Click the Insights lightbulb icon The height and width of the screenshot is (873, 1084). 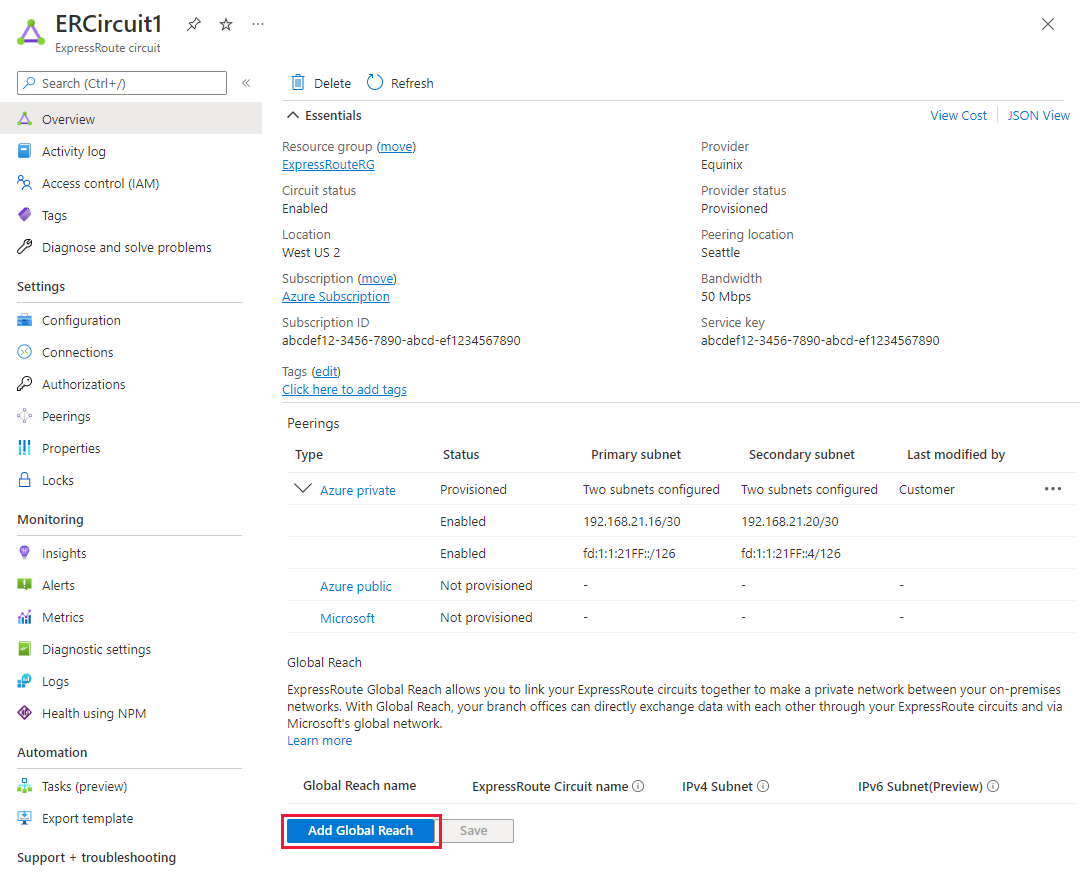click(x=24, y=552)
